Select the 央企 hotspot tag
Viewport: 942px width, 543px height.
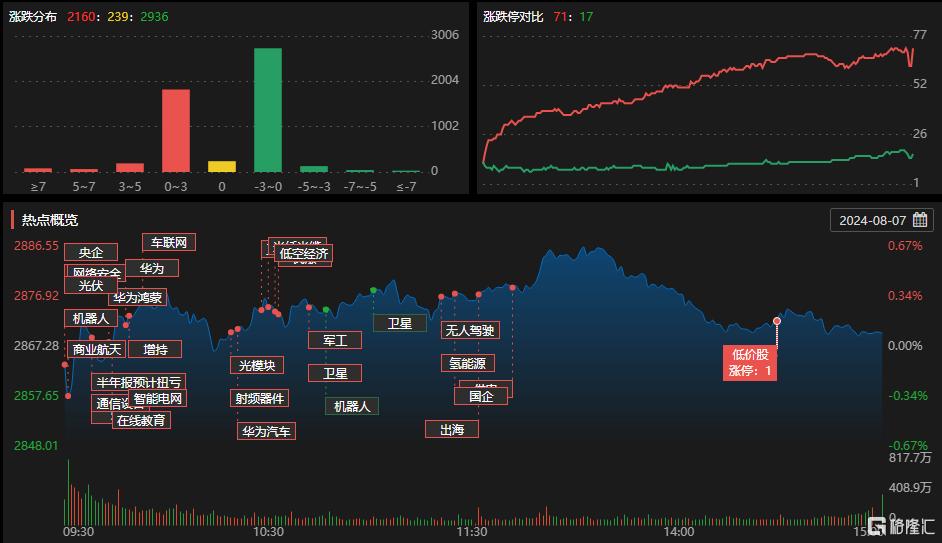click(91, 252)
